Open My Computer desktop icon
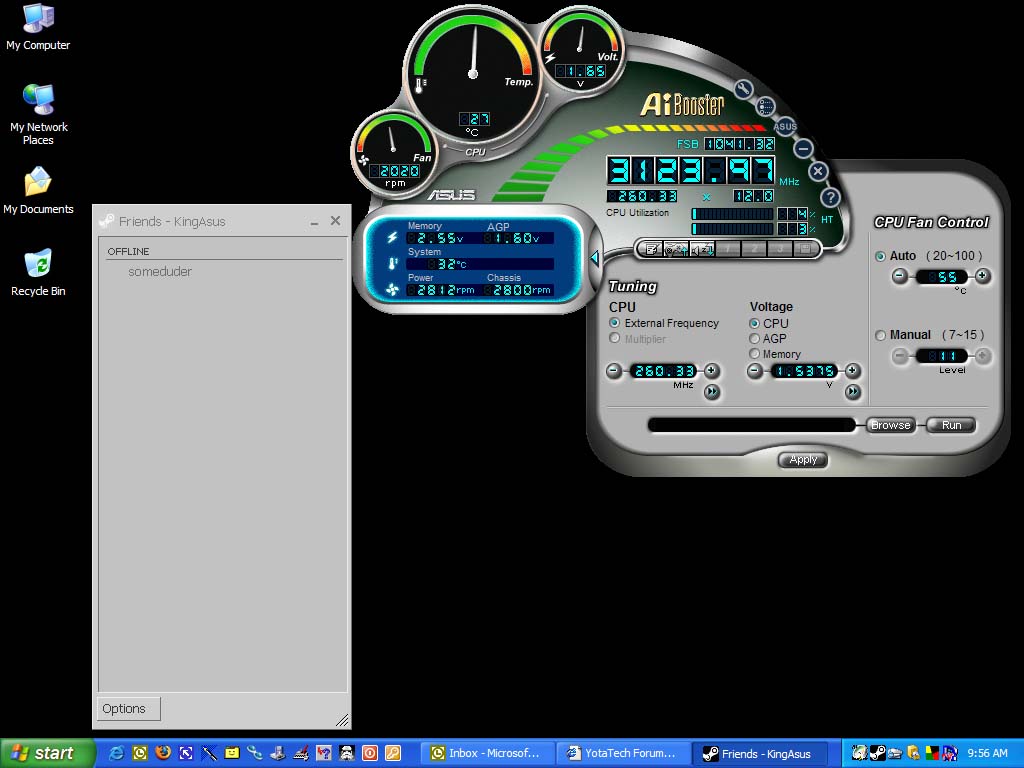 point(38,27)
